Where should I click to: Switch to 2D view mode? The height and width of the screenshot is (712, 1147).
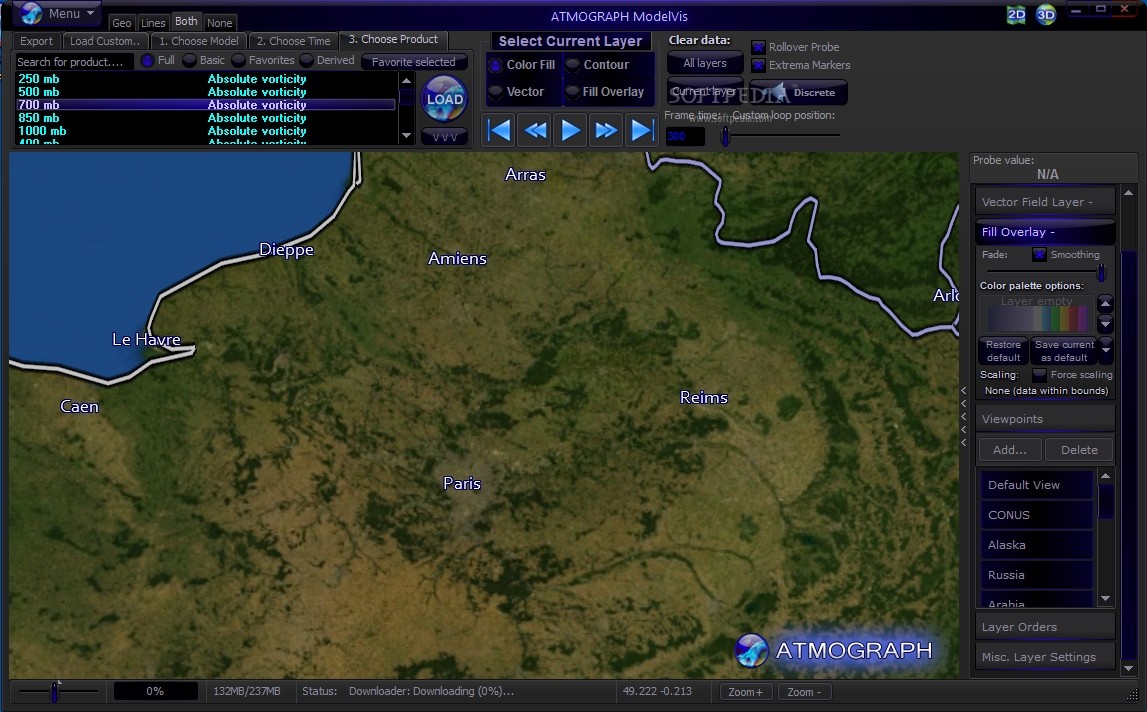click(1016, 15)
